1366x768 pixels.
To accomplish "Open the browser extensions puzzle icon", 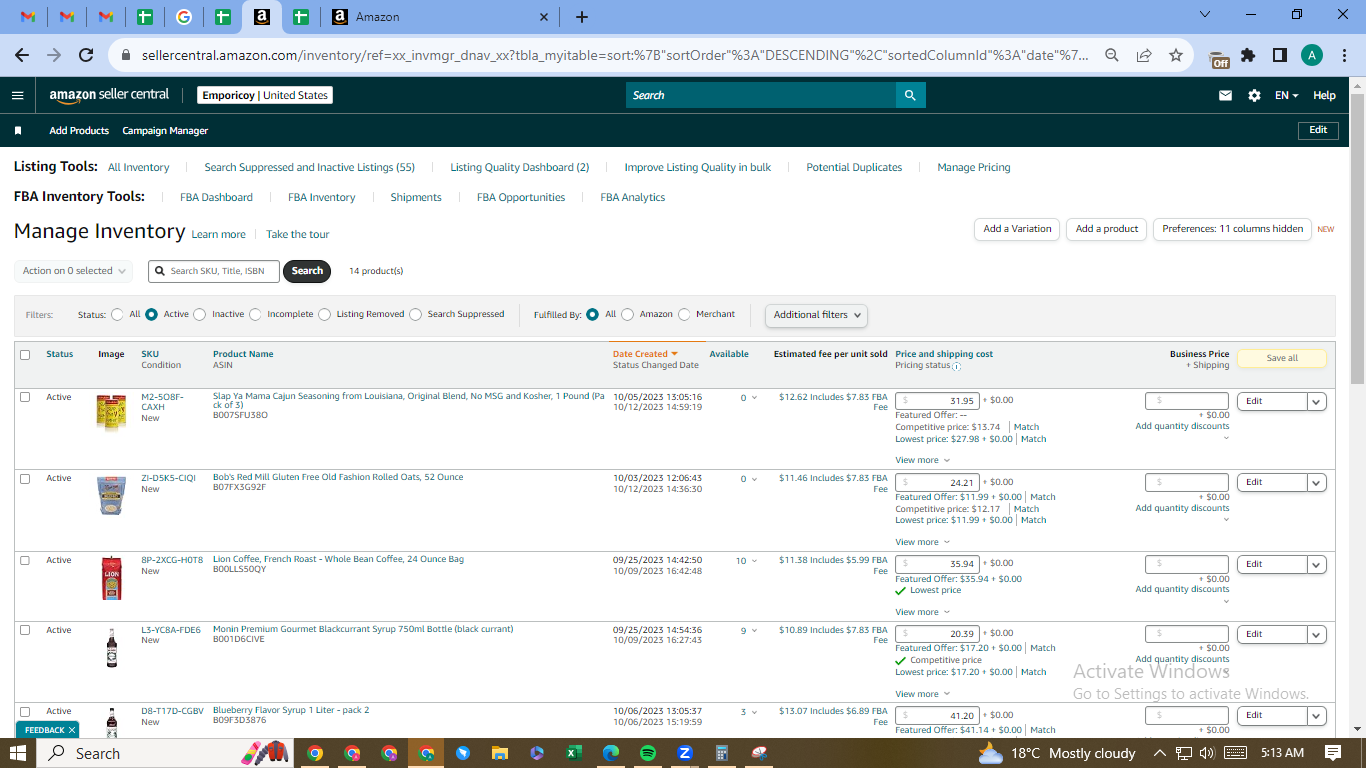I will click(1248, 55).
